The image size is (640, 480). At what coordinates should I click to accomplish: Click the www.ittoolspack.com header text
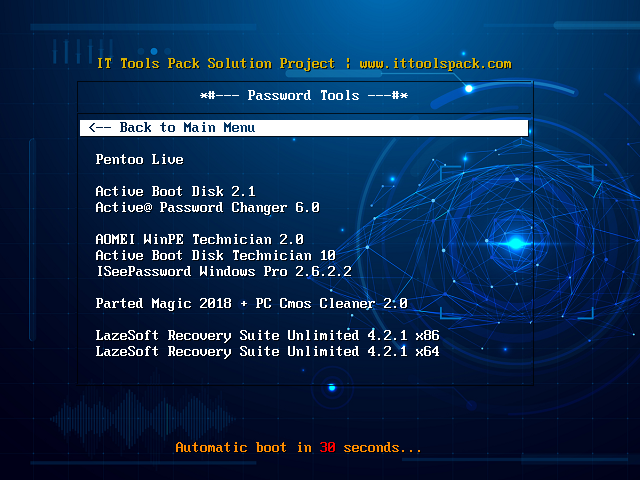click(435, 64)
